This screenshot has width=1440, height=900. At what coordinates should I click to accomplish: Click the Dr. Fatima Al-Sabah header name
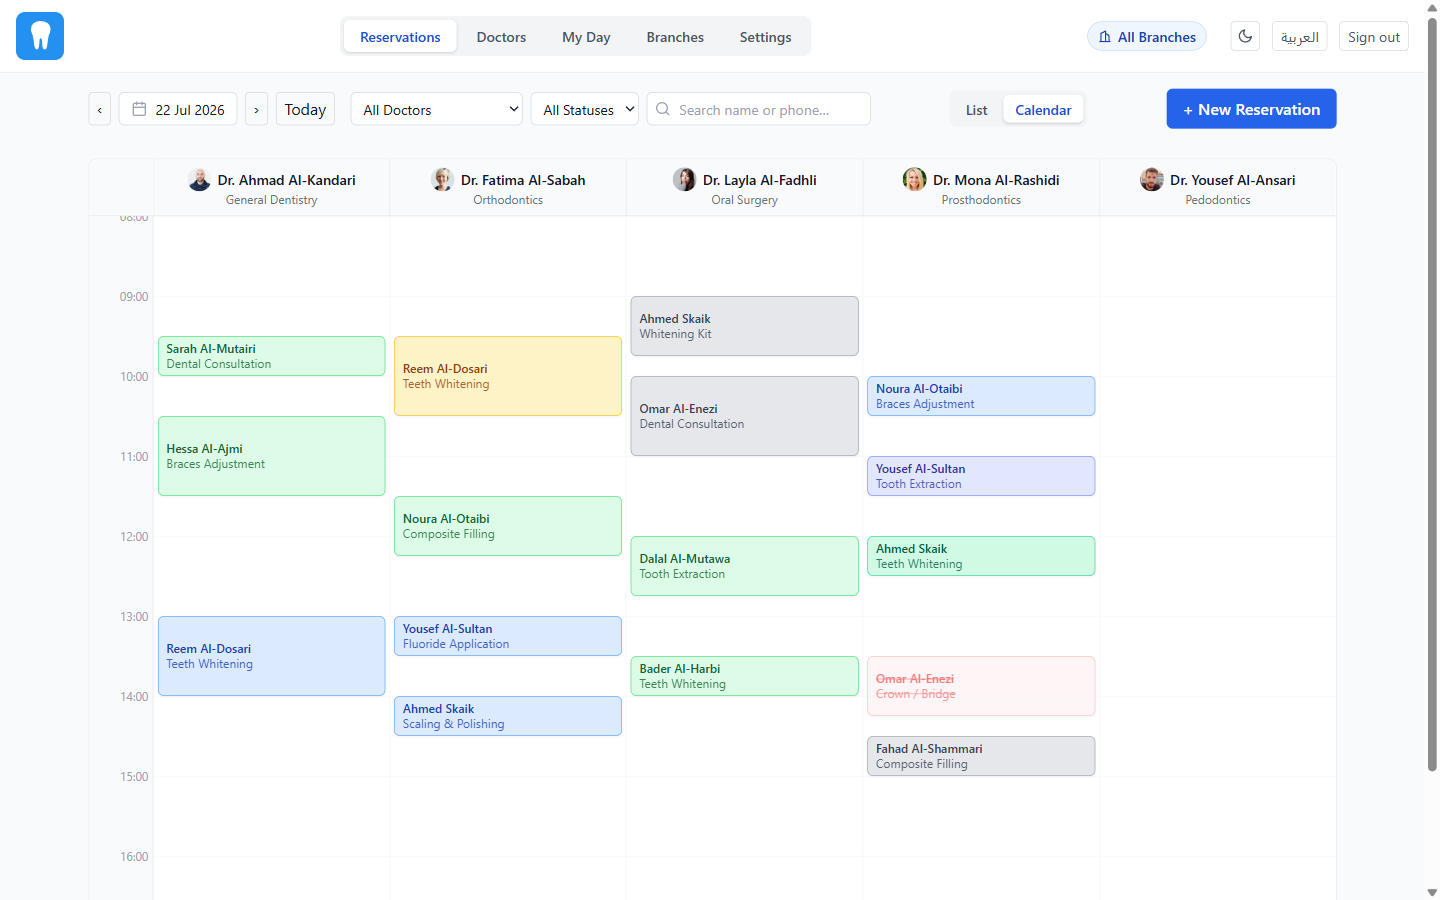click(523, 180)
